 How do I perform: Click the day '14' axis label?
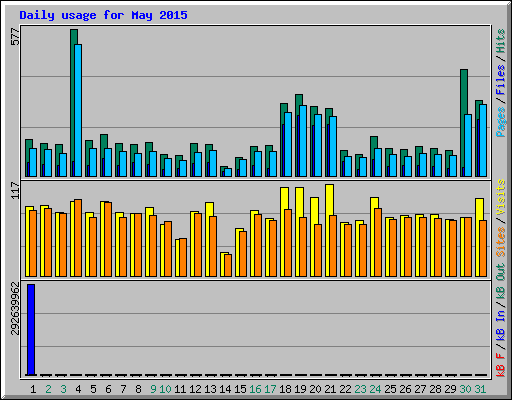[x=225, y=389]
